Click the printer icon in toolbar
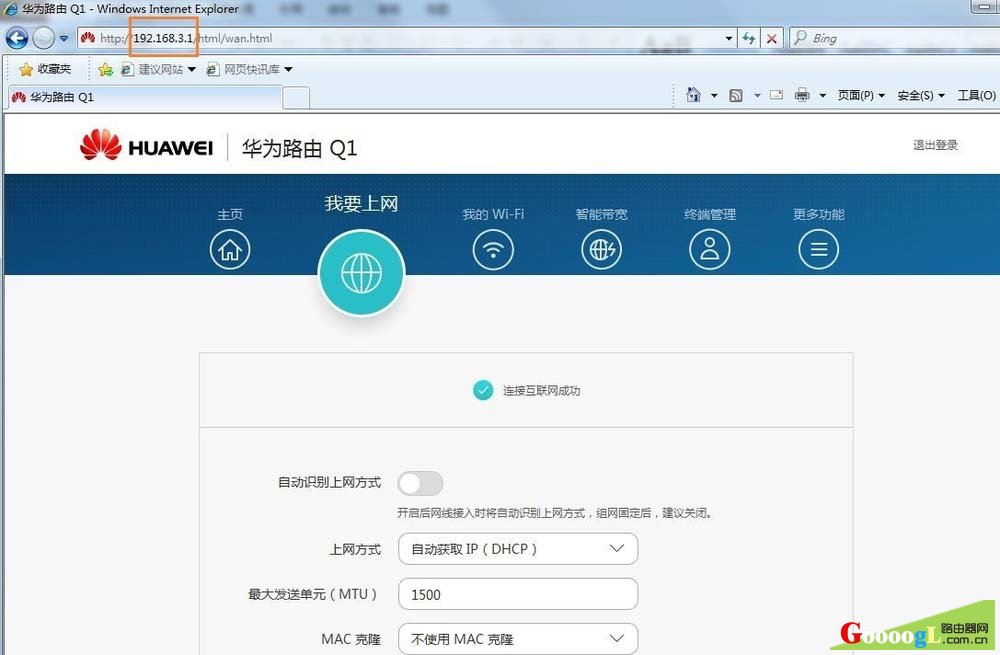1000x655 pixels. click(802, 95)
